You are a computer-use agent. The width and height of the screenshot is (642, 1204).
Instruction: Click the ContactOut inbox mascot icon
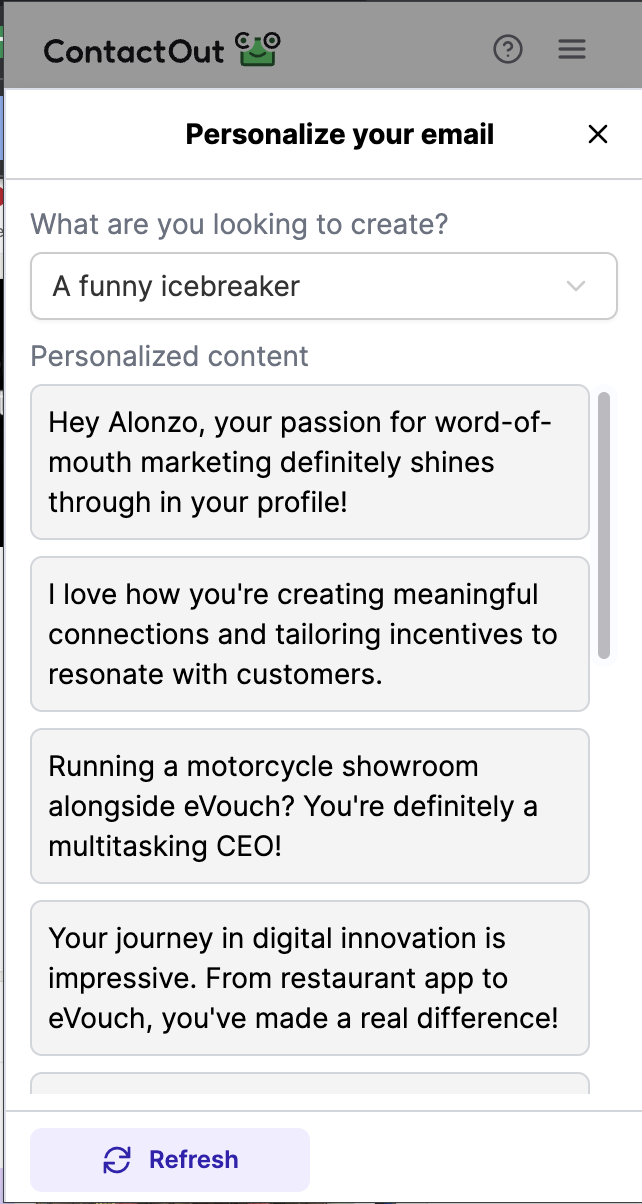point(257,46)
